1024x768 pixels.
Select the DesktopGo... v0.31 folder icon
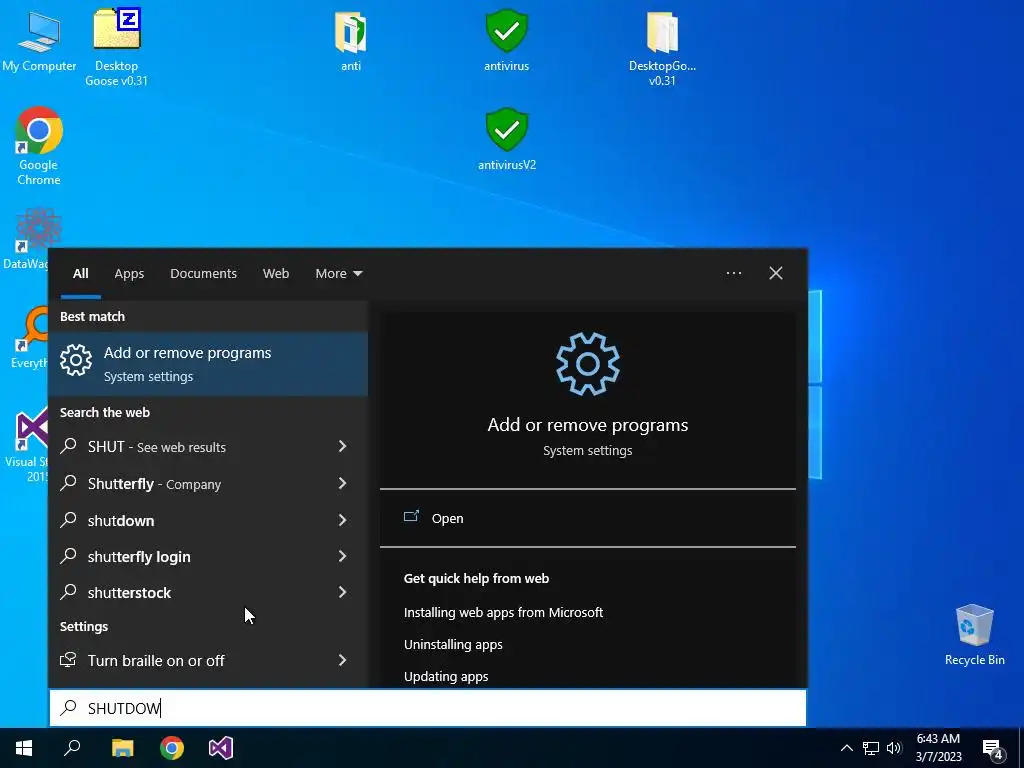(662, 47)
